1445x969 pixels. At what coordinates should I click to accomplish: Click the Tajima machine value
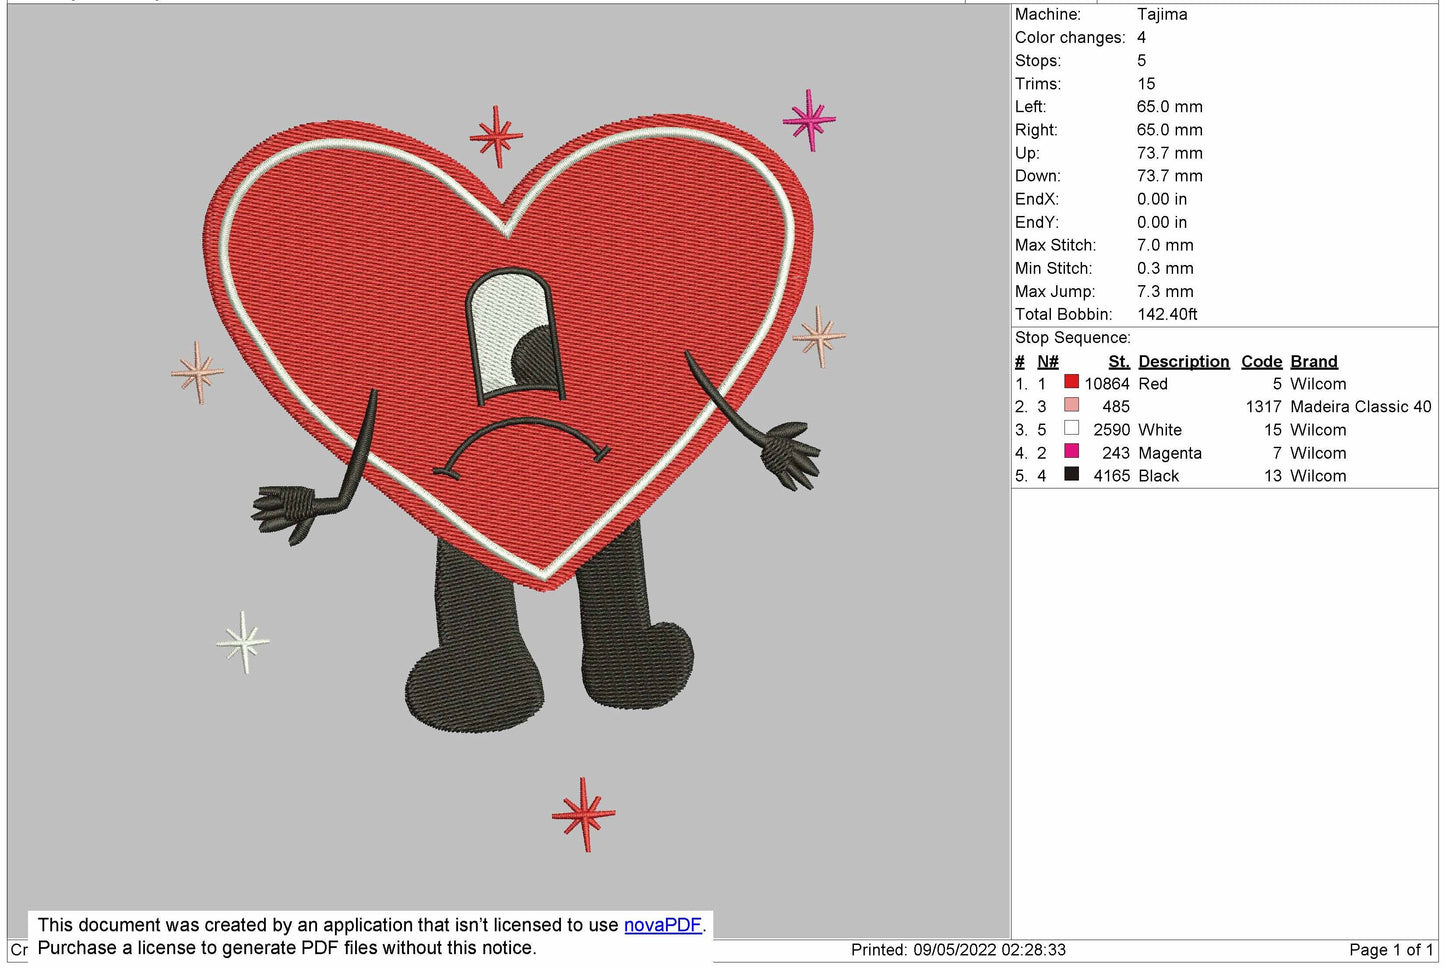pyautogui.click(x=1162, y=14)
